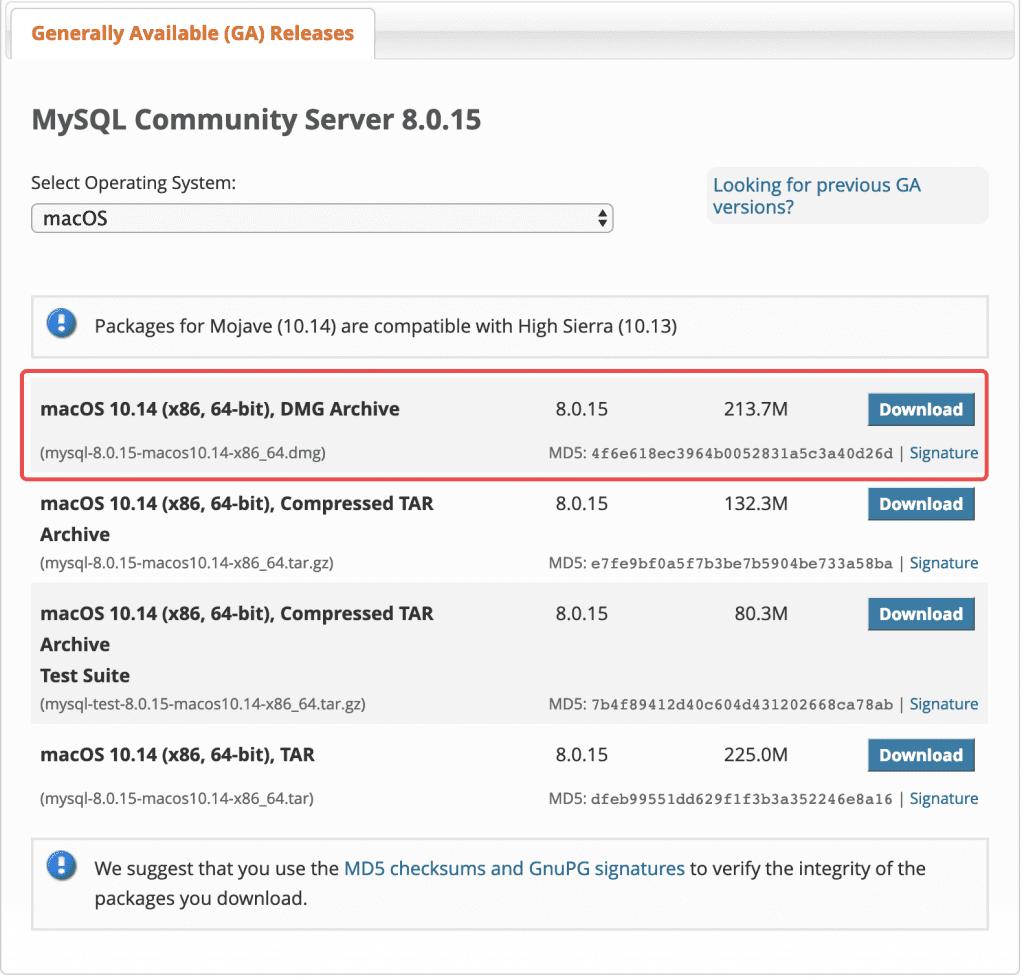Click Looking for previous GA versions link
1024x980 pixels.
tap(816, 196)
